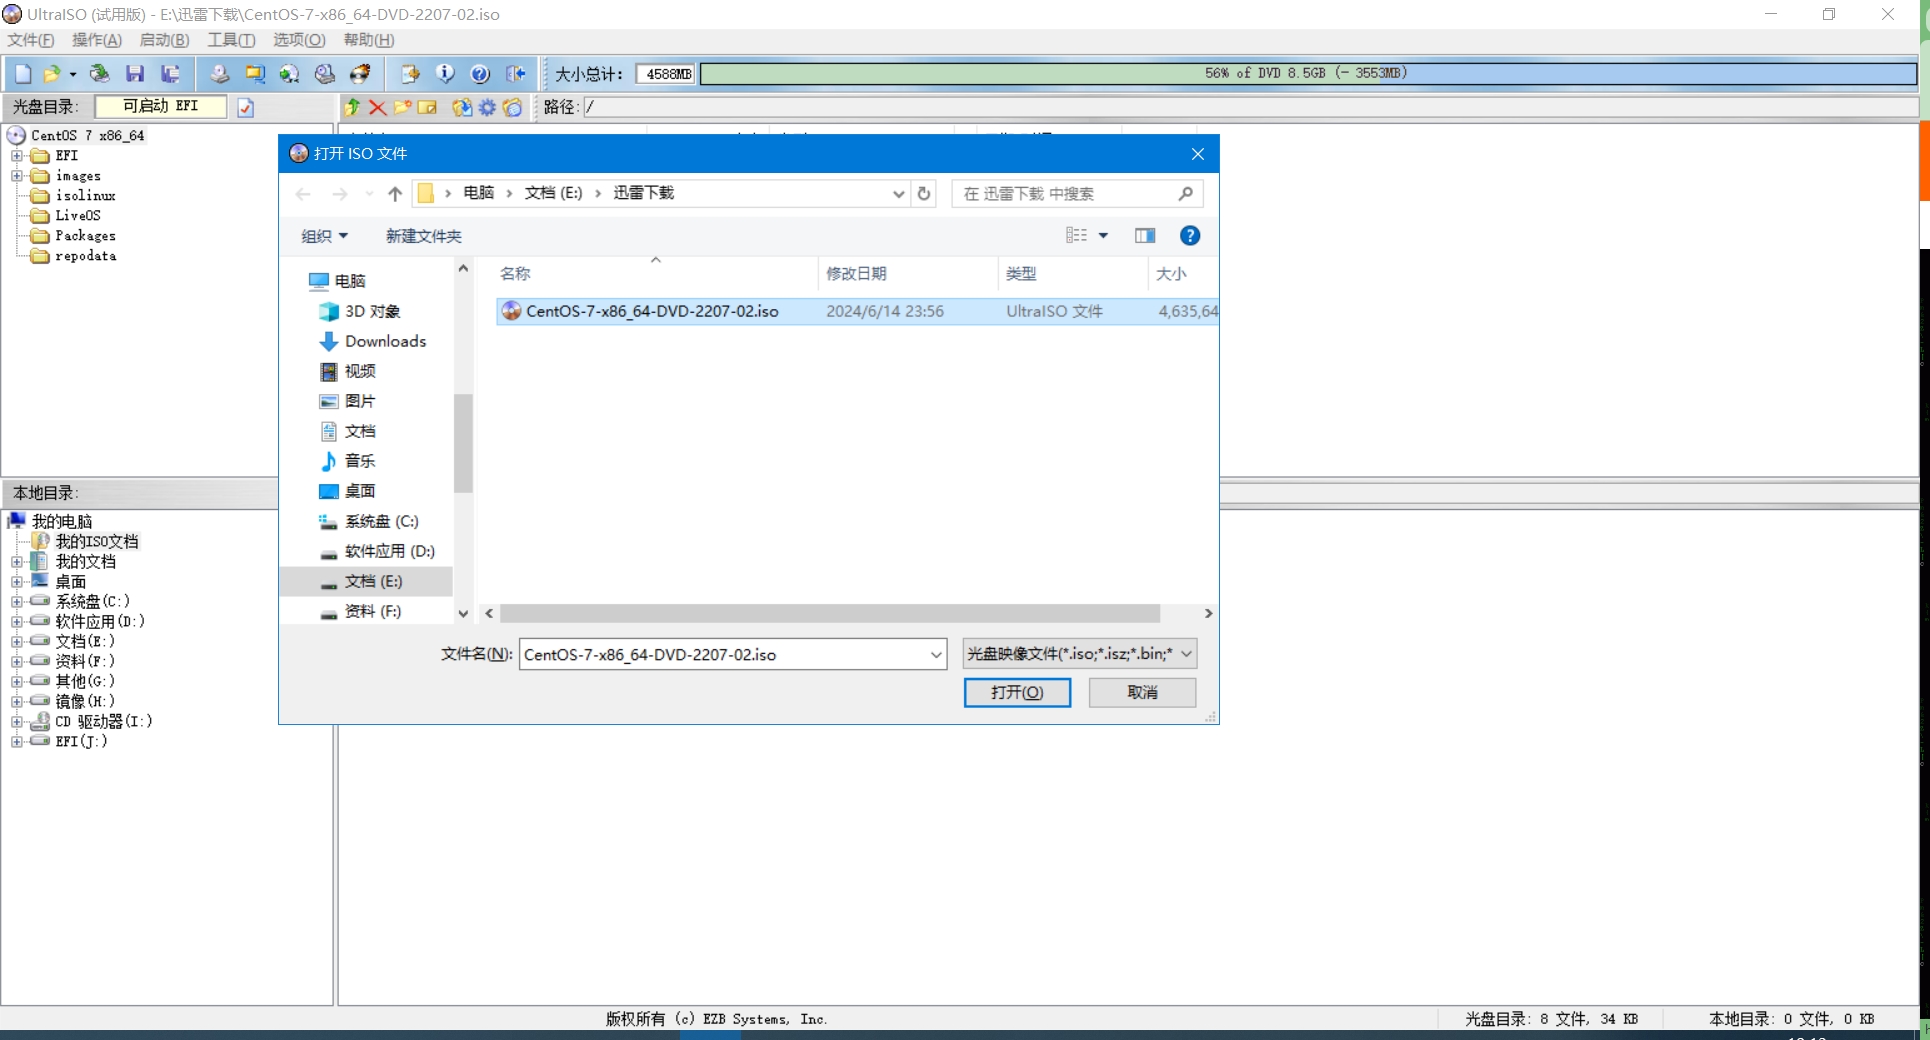Open the 帮助(H) menu
The image size is (1930, 1040).
tap(369, 40)
